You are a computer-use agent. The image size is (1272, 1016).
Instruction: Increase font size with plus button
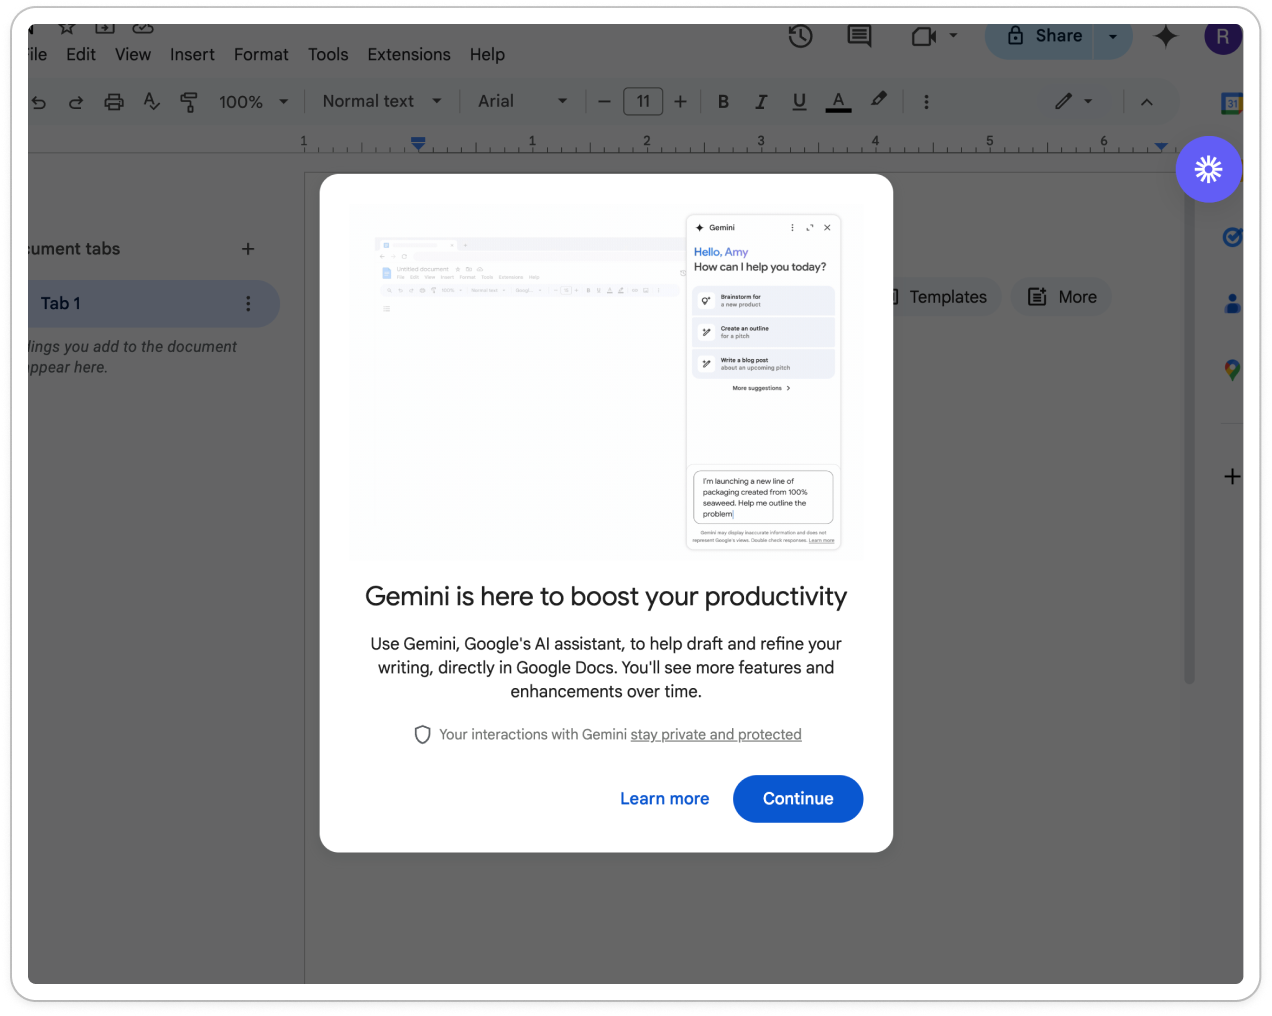tap(680, 102)
